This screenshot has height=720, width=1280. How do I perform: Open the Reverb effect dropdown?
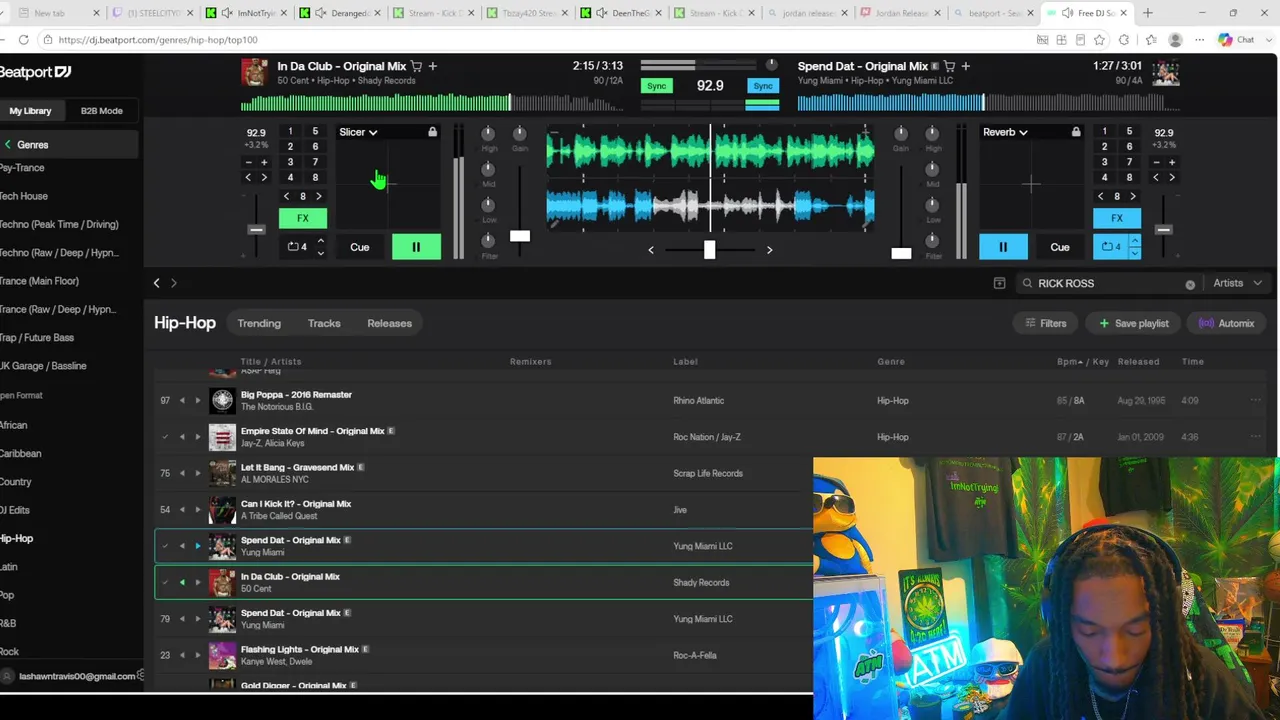pyautogui.click(x=1005, y=132)
